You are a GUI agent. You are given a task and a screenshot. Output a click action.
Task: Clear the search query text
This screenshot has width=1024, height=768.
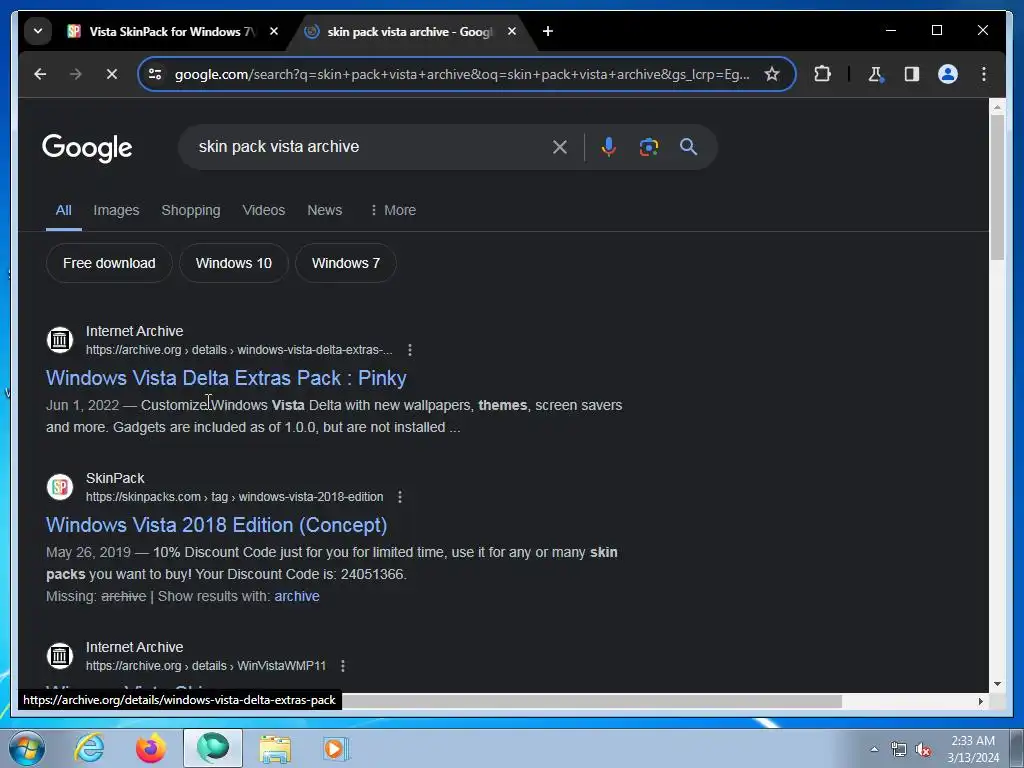[560, 147]
